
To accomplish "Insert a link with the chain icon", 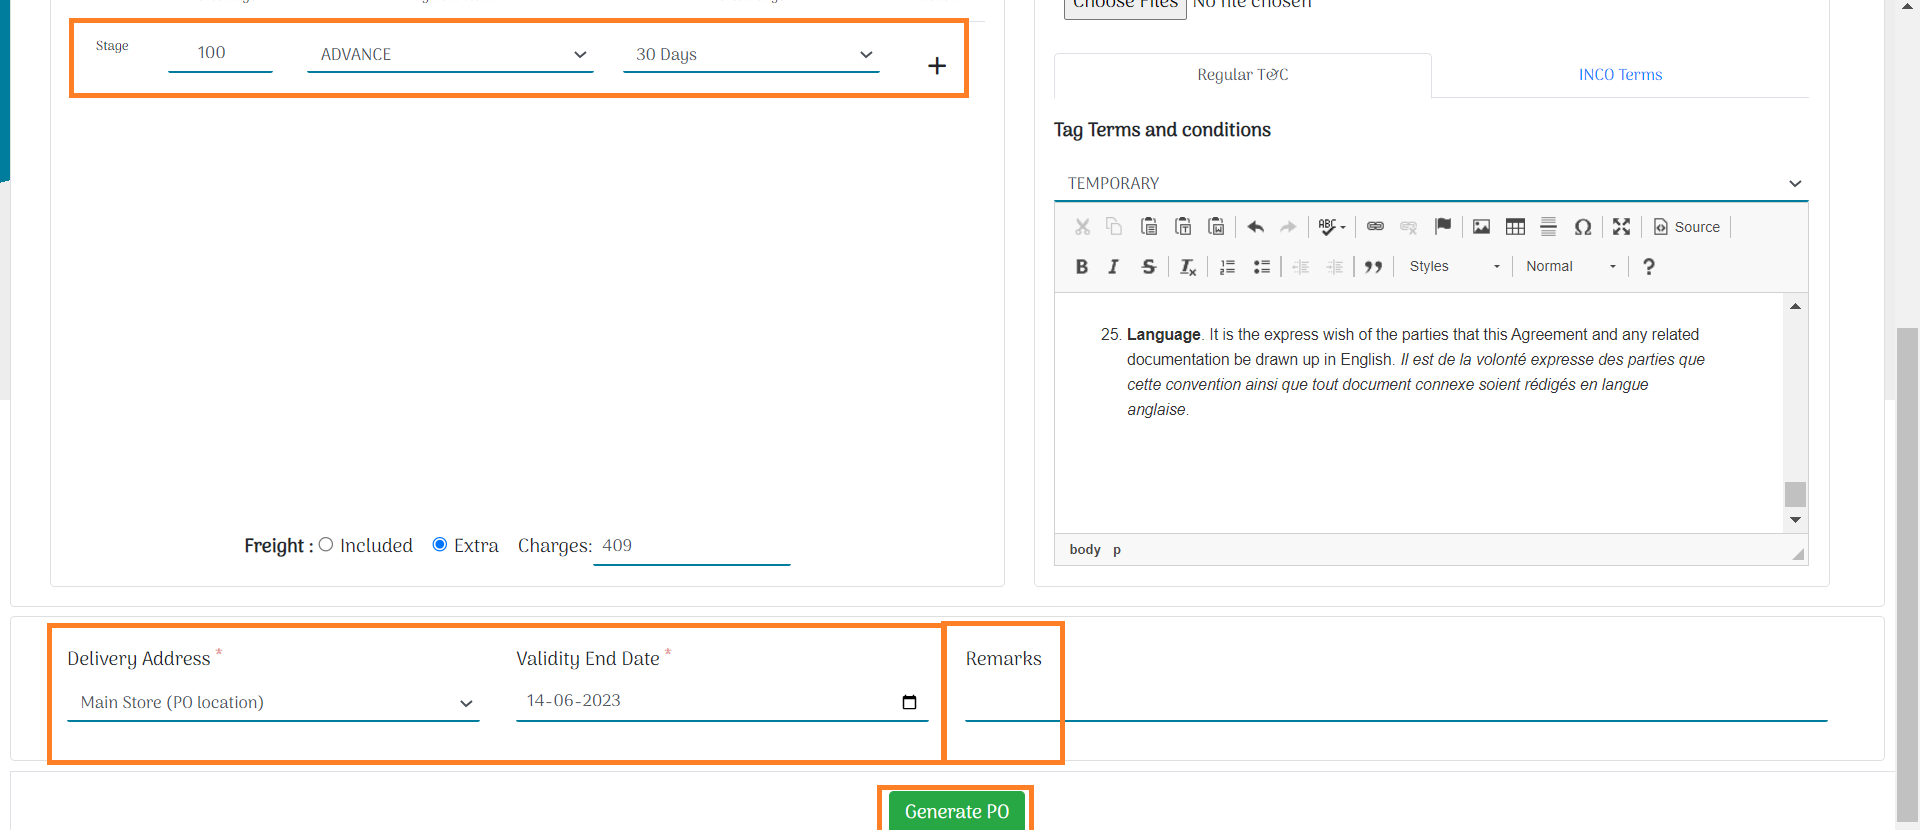I will [x=1375, y=227].
